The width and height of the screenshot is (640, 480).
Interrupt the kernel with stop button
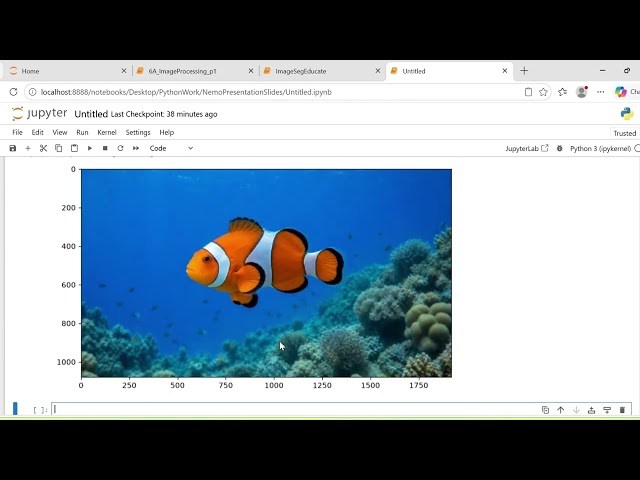[x=105, y=148]
